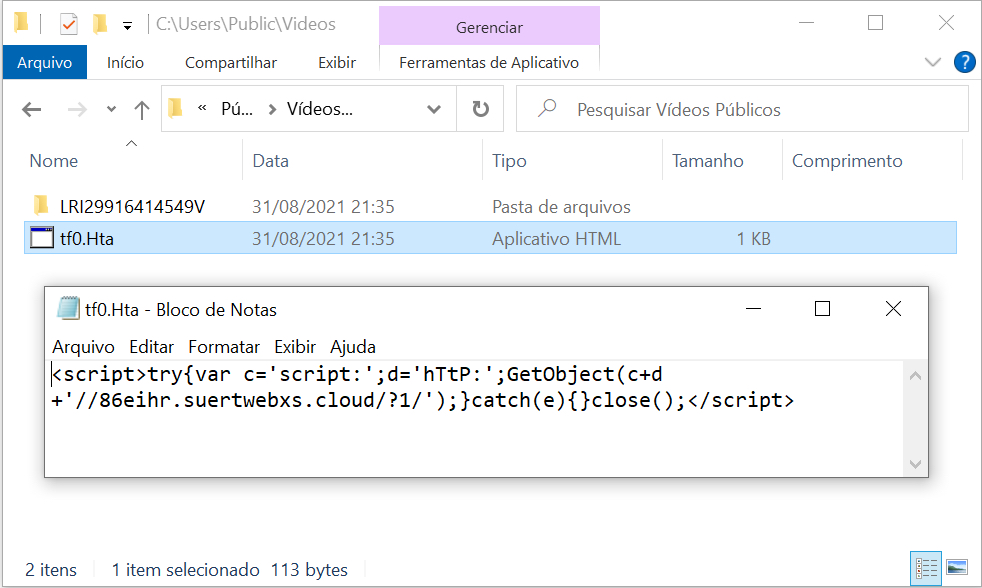Go up one folder level arrow
This screenshot has height=588, width=982.
tap(142, 110)
